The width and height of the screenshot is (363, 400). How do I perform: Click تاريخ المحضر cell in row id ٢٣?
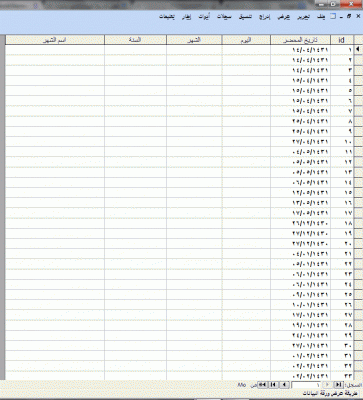(301, 274)
